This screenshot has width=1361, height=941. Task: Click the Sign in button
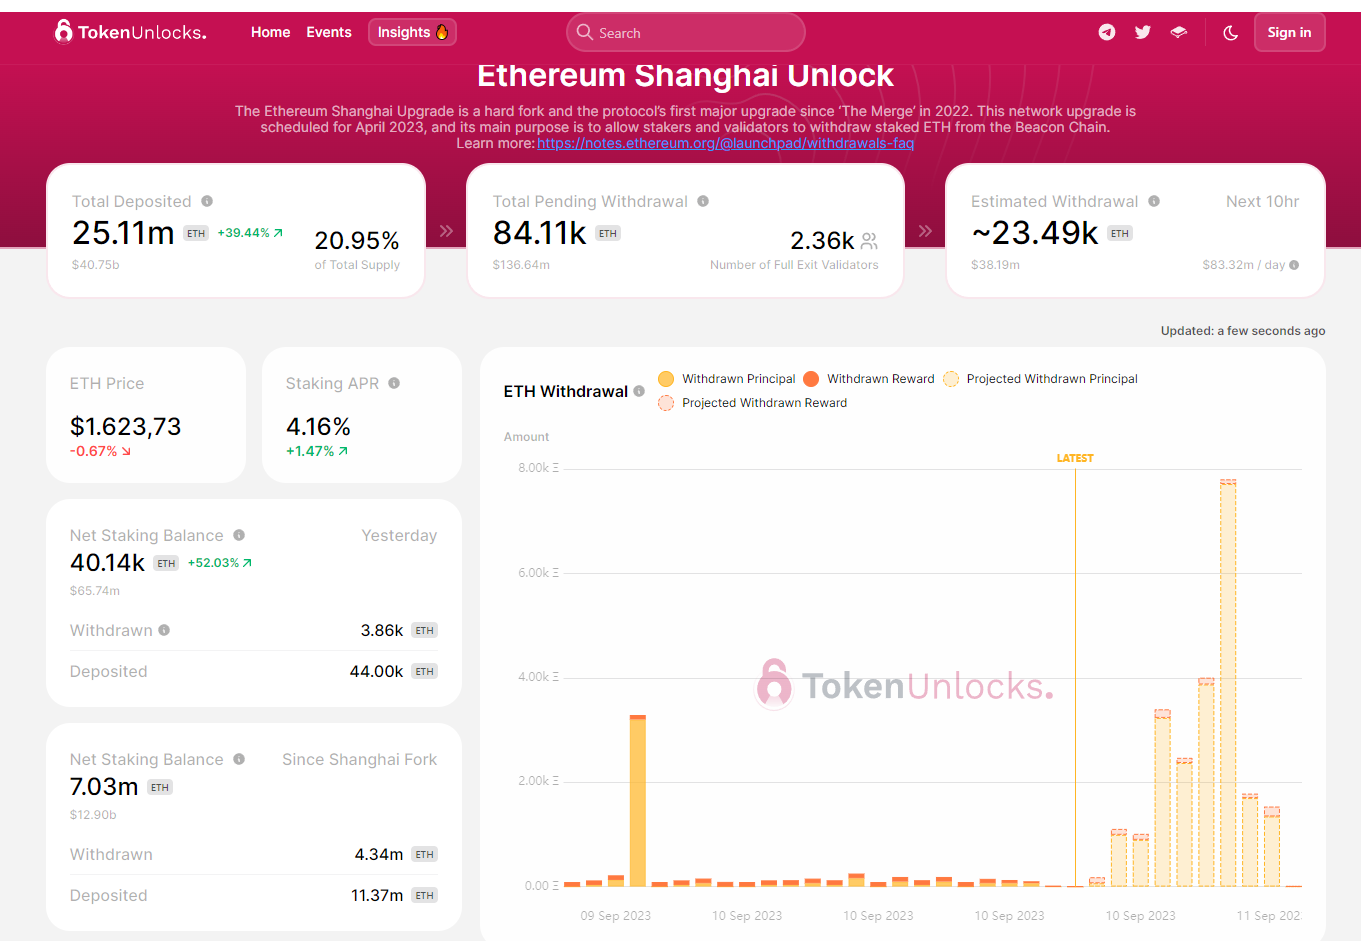coord(1289,32)
